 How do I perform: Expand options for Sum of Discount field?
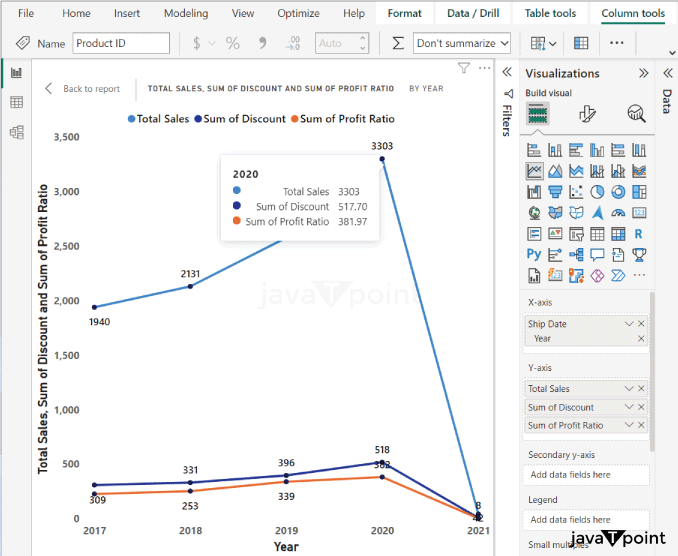click(629, 407)
